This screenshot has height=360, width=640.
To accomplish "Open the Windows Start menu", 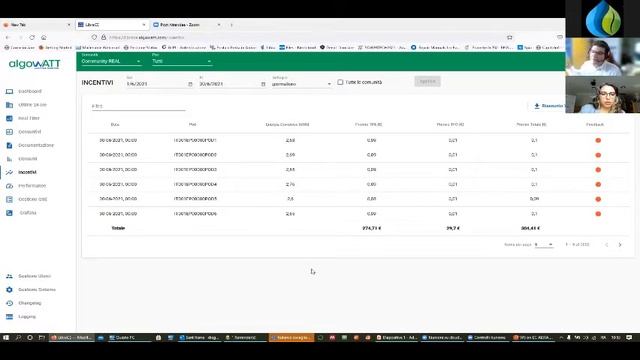I will tap(6, 338).
